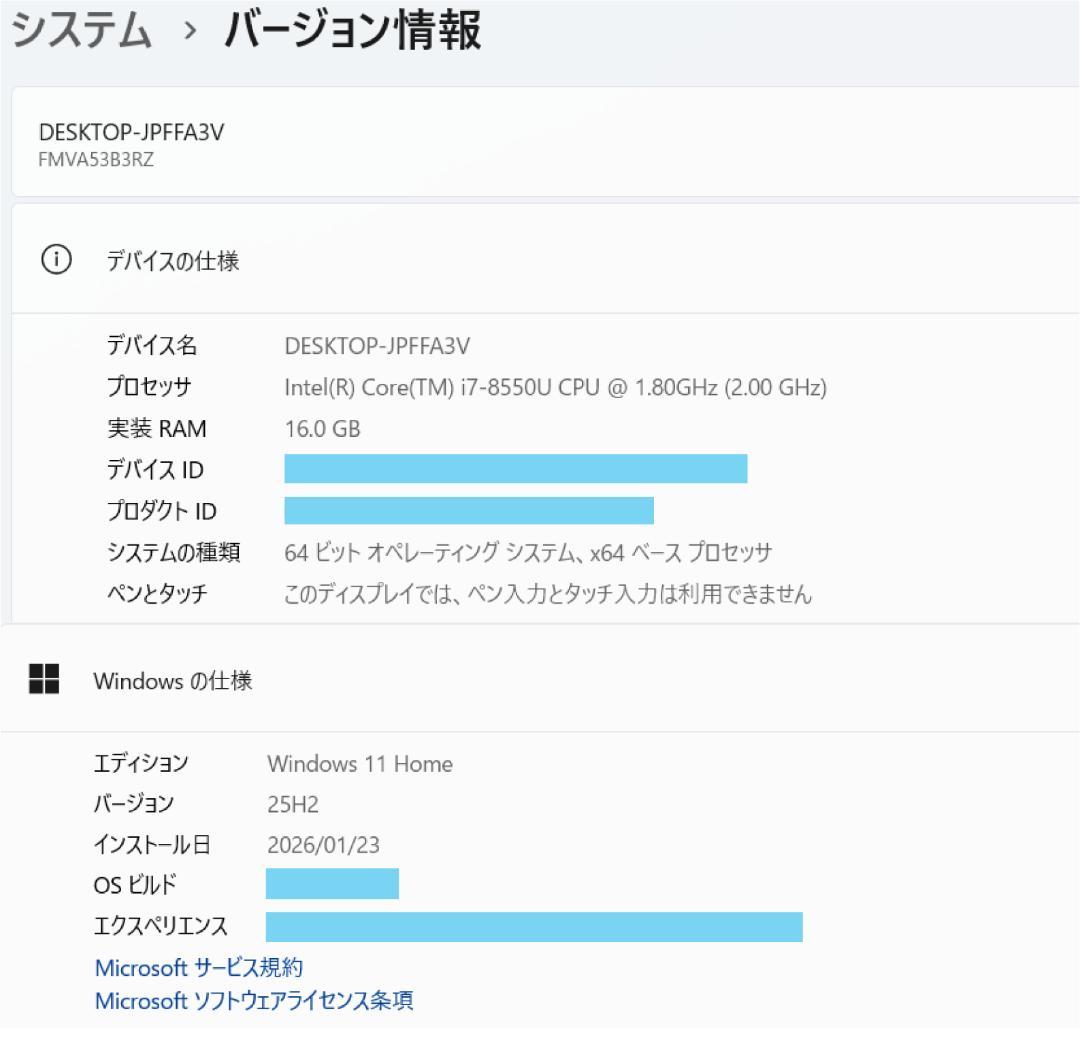Collapse the Windows の仕様 section

coord(175,681)
